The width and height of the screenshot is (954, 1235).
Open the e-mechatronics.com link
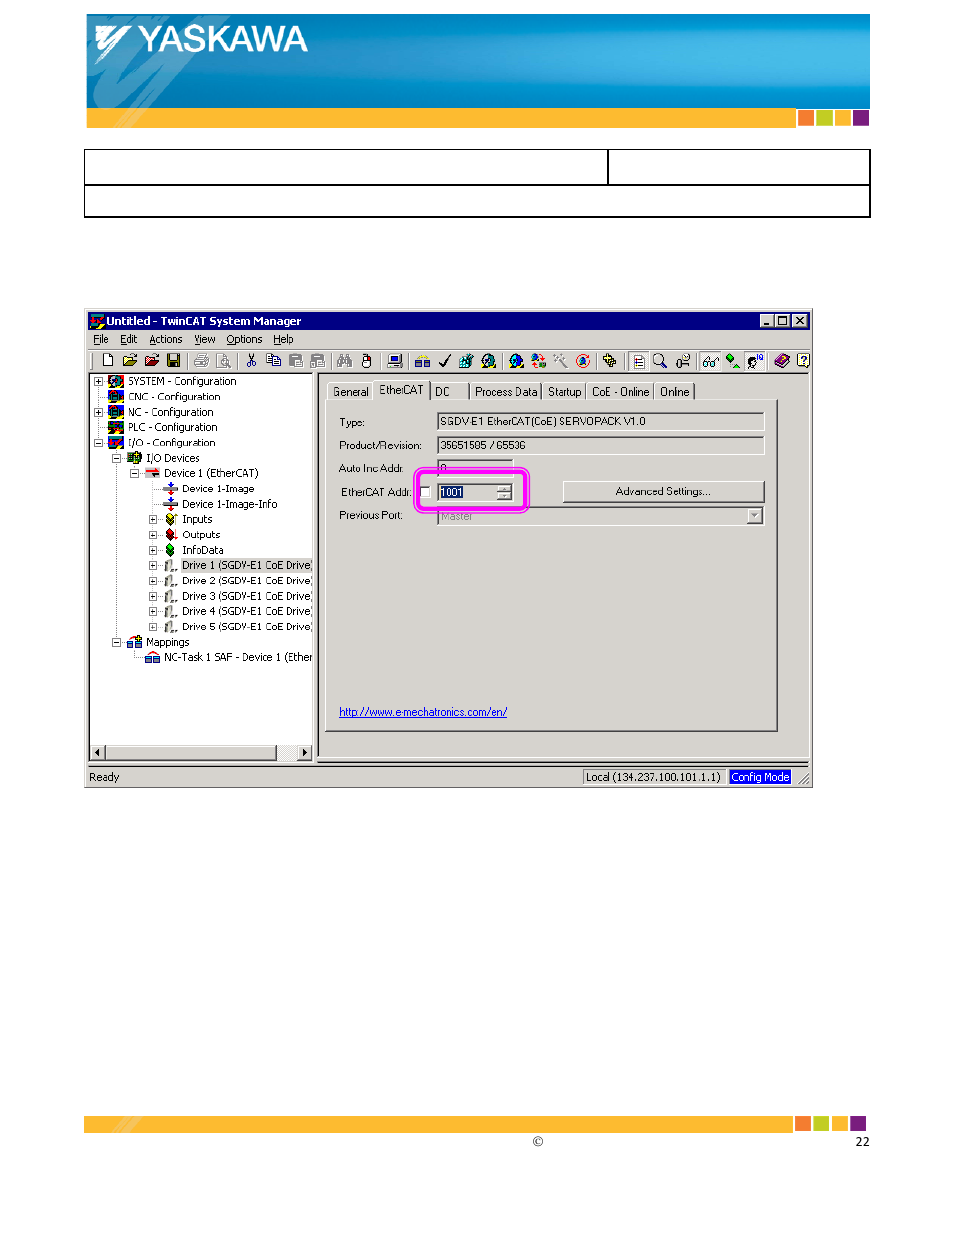click(423, 712)
